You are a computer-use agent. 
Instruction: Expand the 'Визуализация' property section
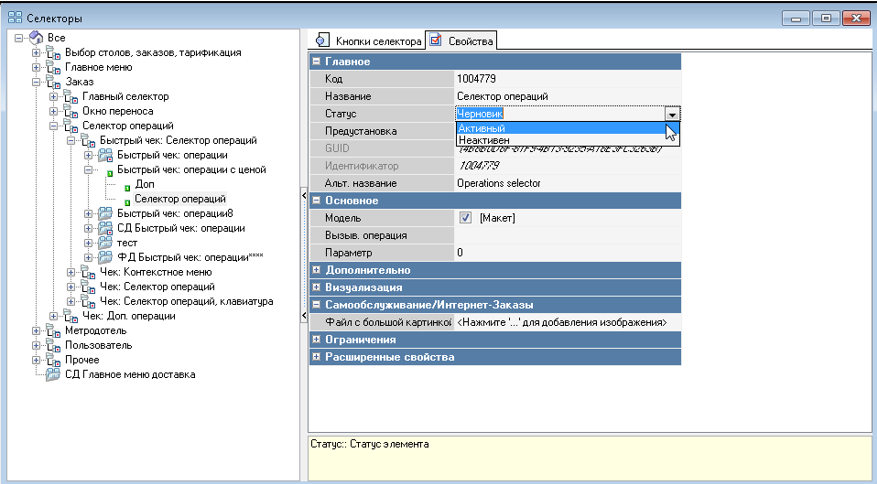coord(317,287)
